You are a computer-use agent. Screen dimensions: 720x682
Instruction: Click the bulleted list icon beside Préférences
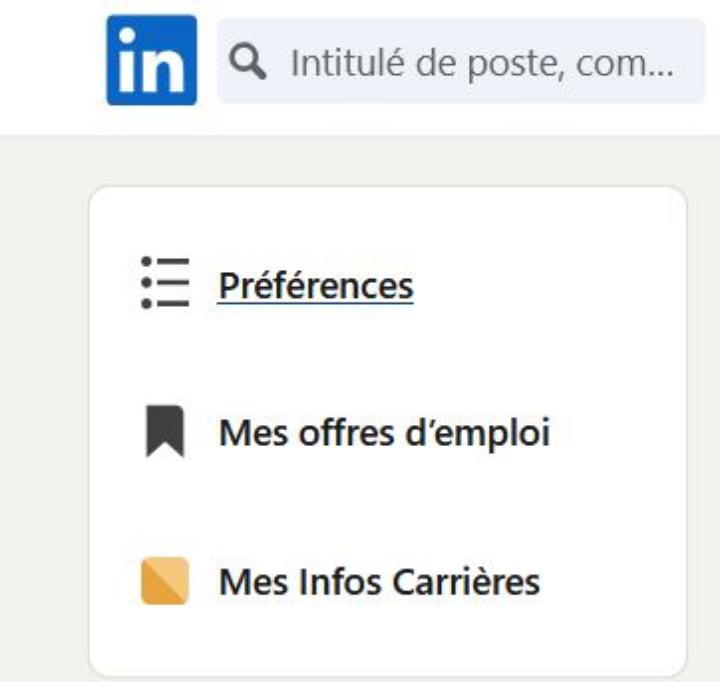click(165, 283)
